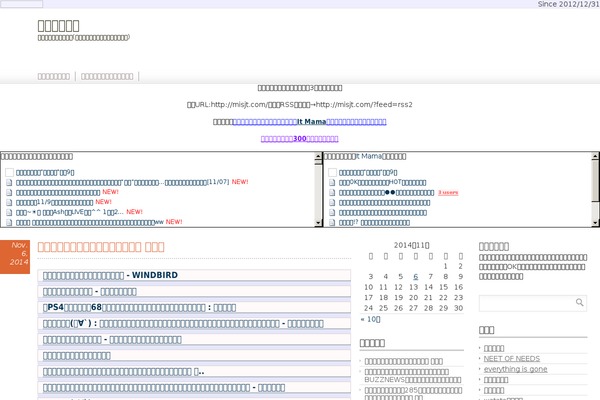Open feed entry ending with ww
The image size is (600, 400).
coord(90,222)
